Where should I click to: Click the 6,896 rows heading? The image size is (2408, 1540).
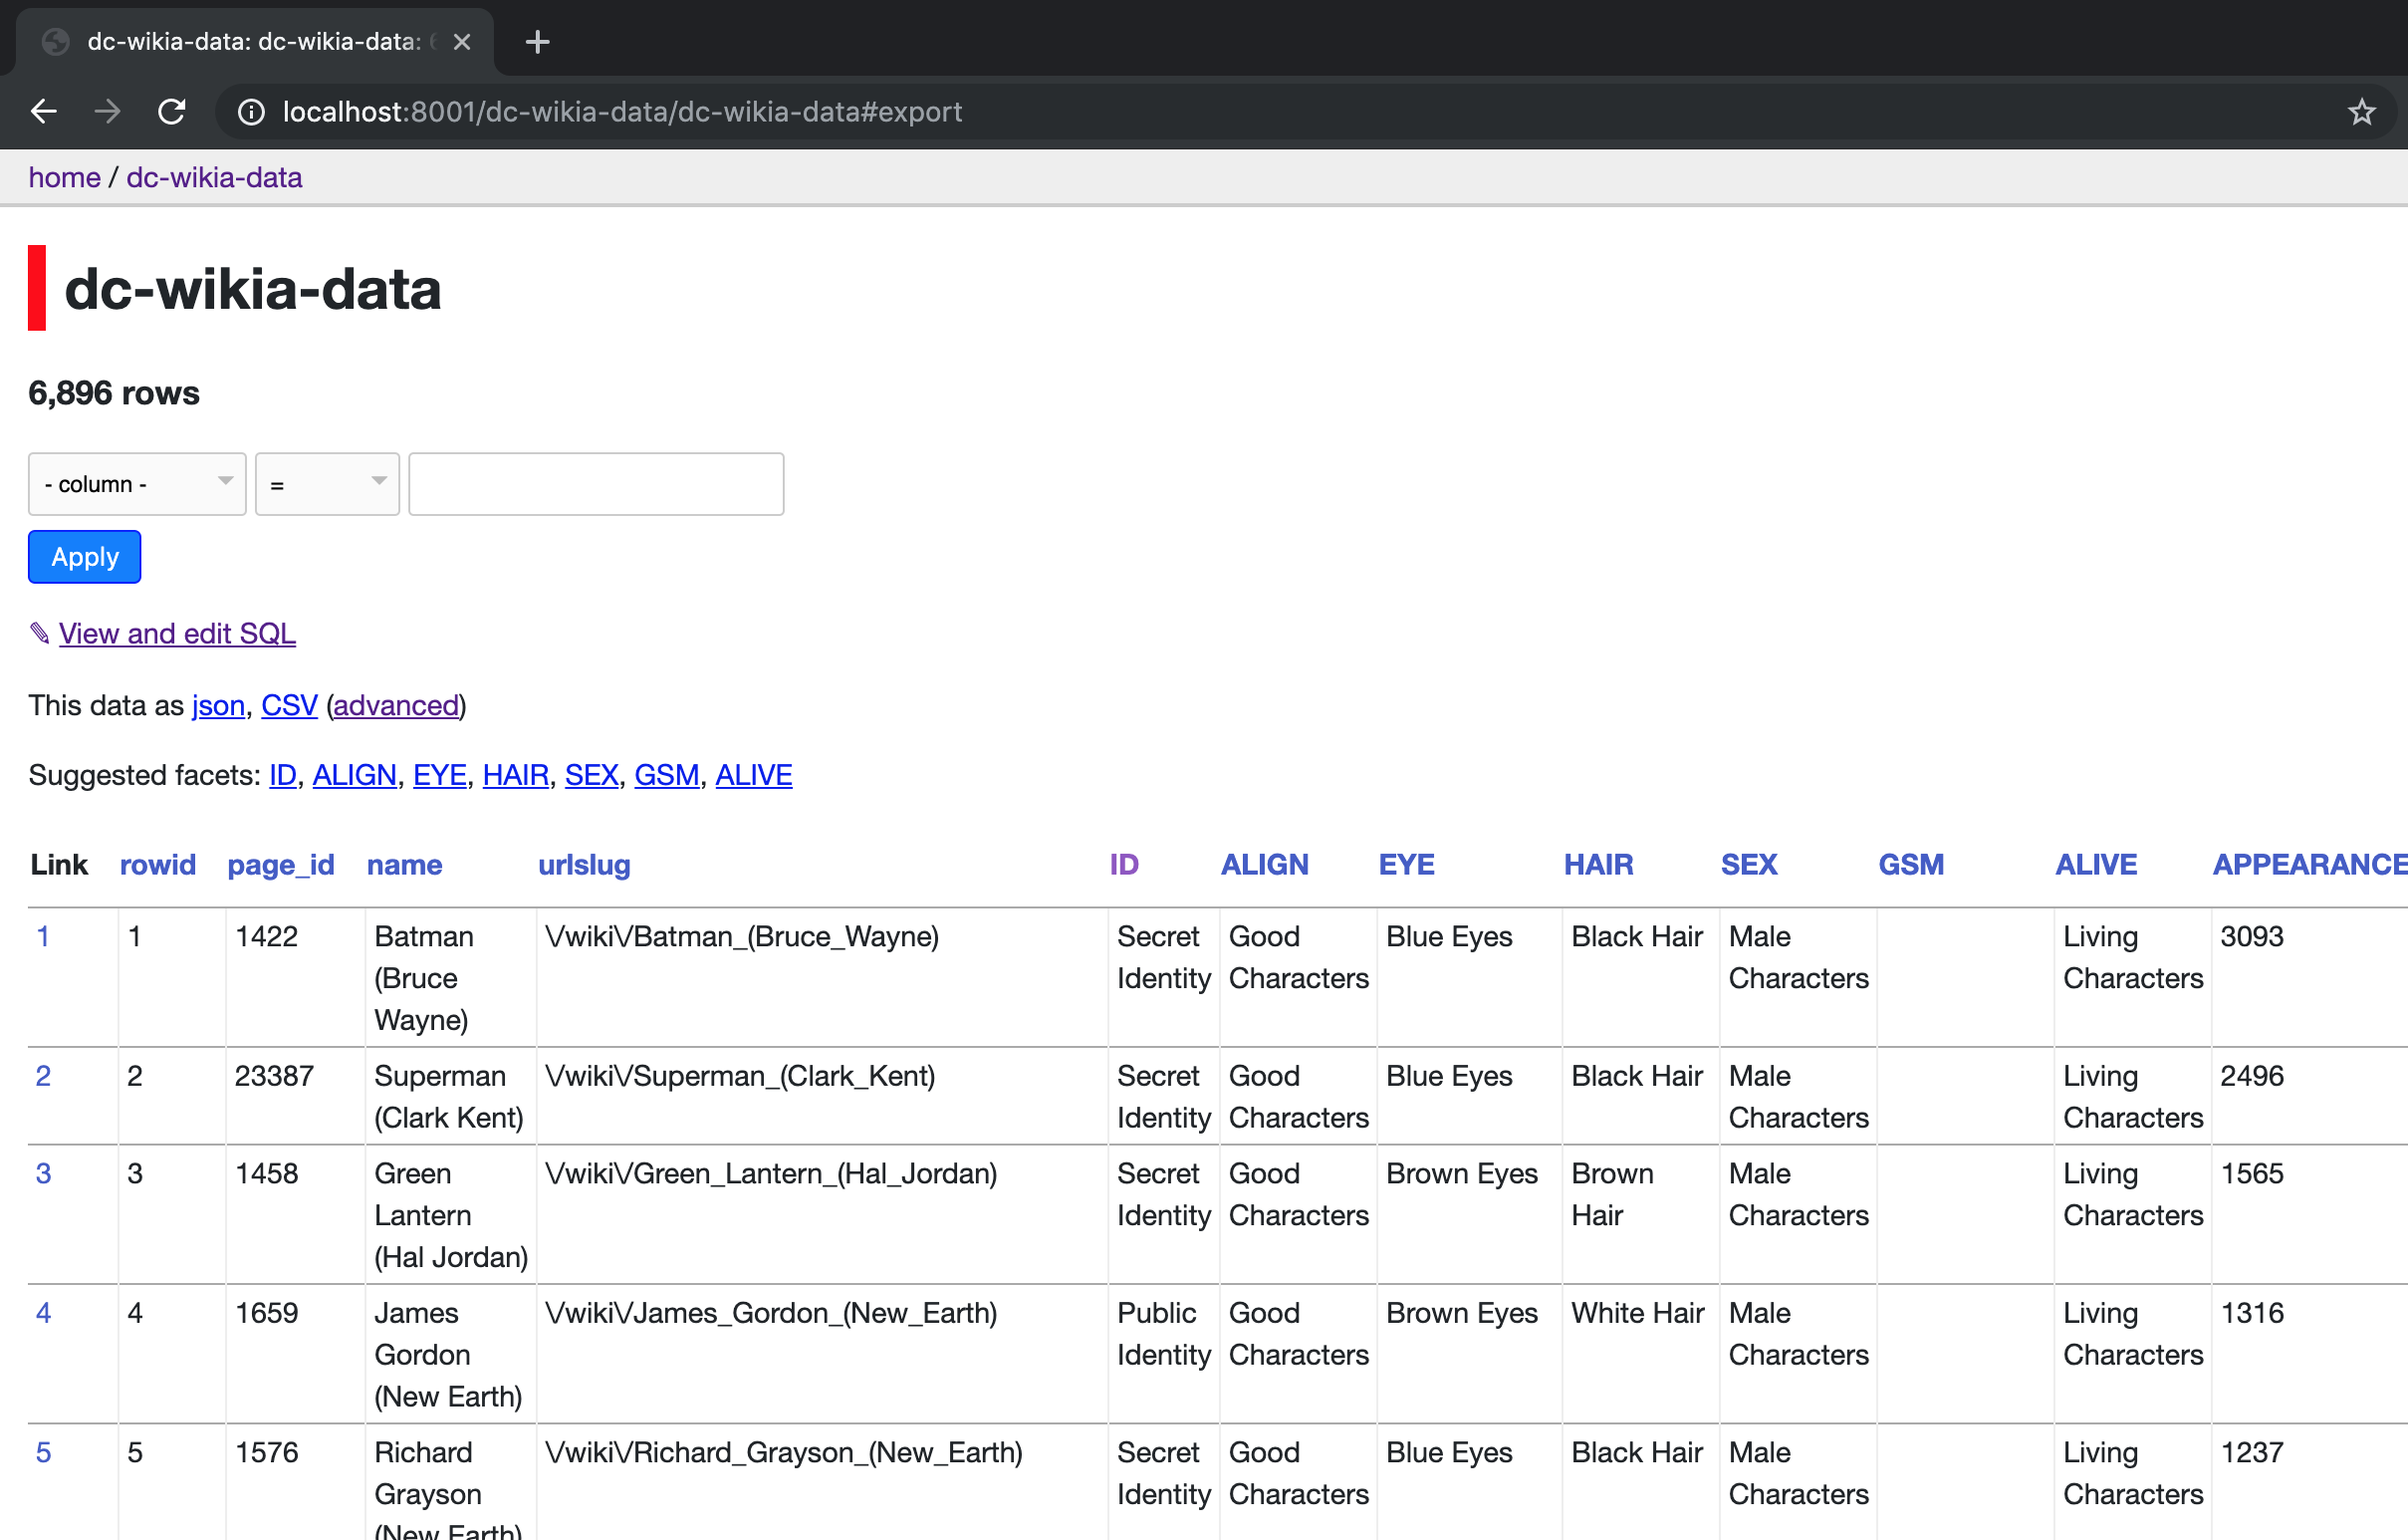114,394
